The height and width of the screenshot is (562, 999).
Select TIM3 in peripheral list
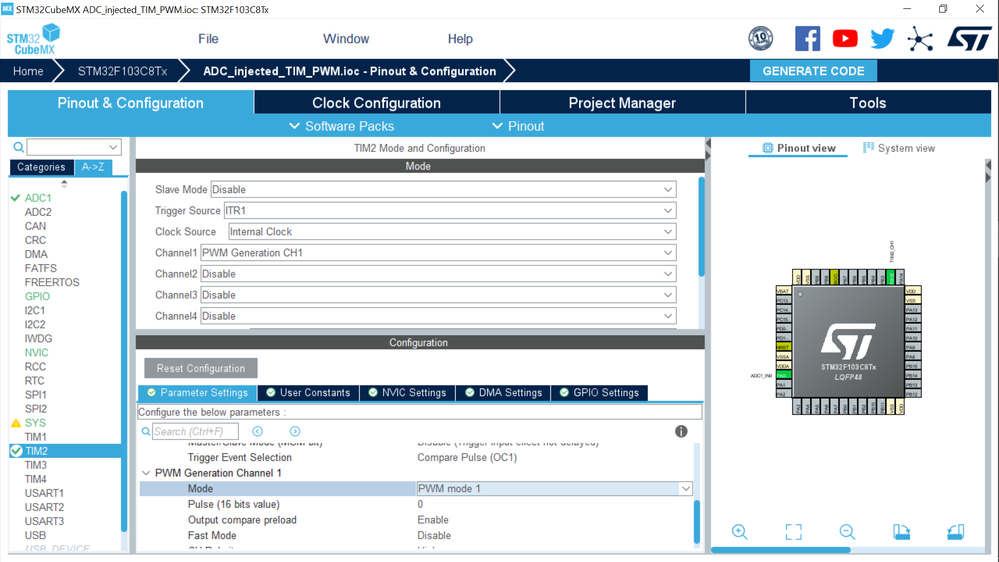tap(36, 465)
